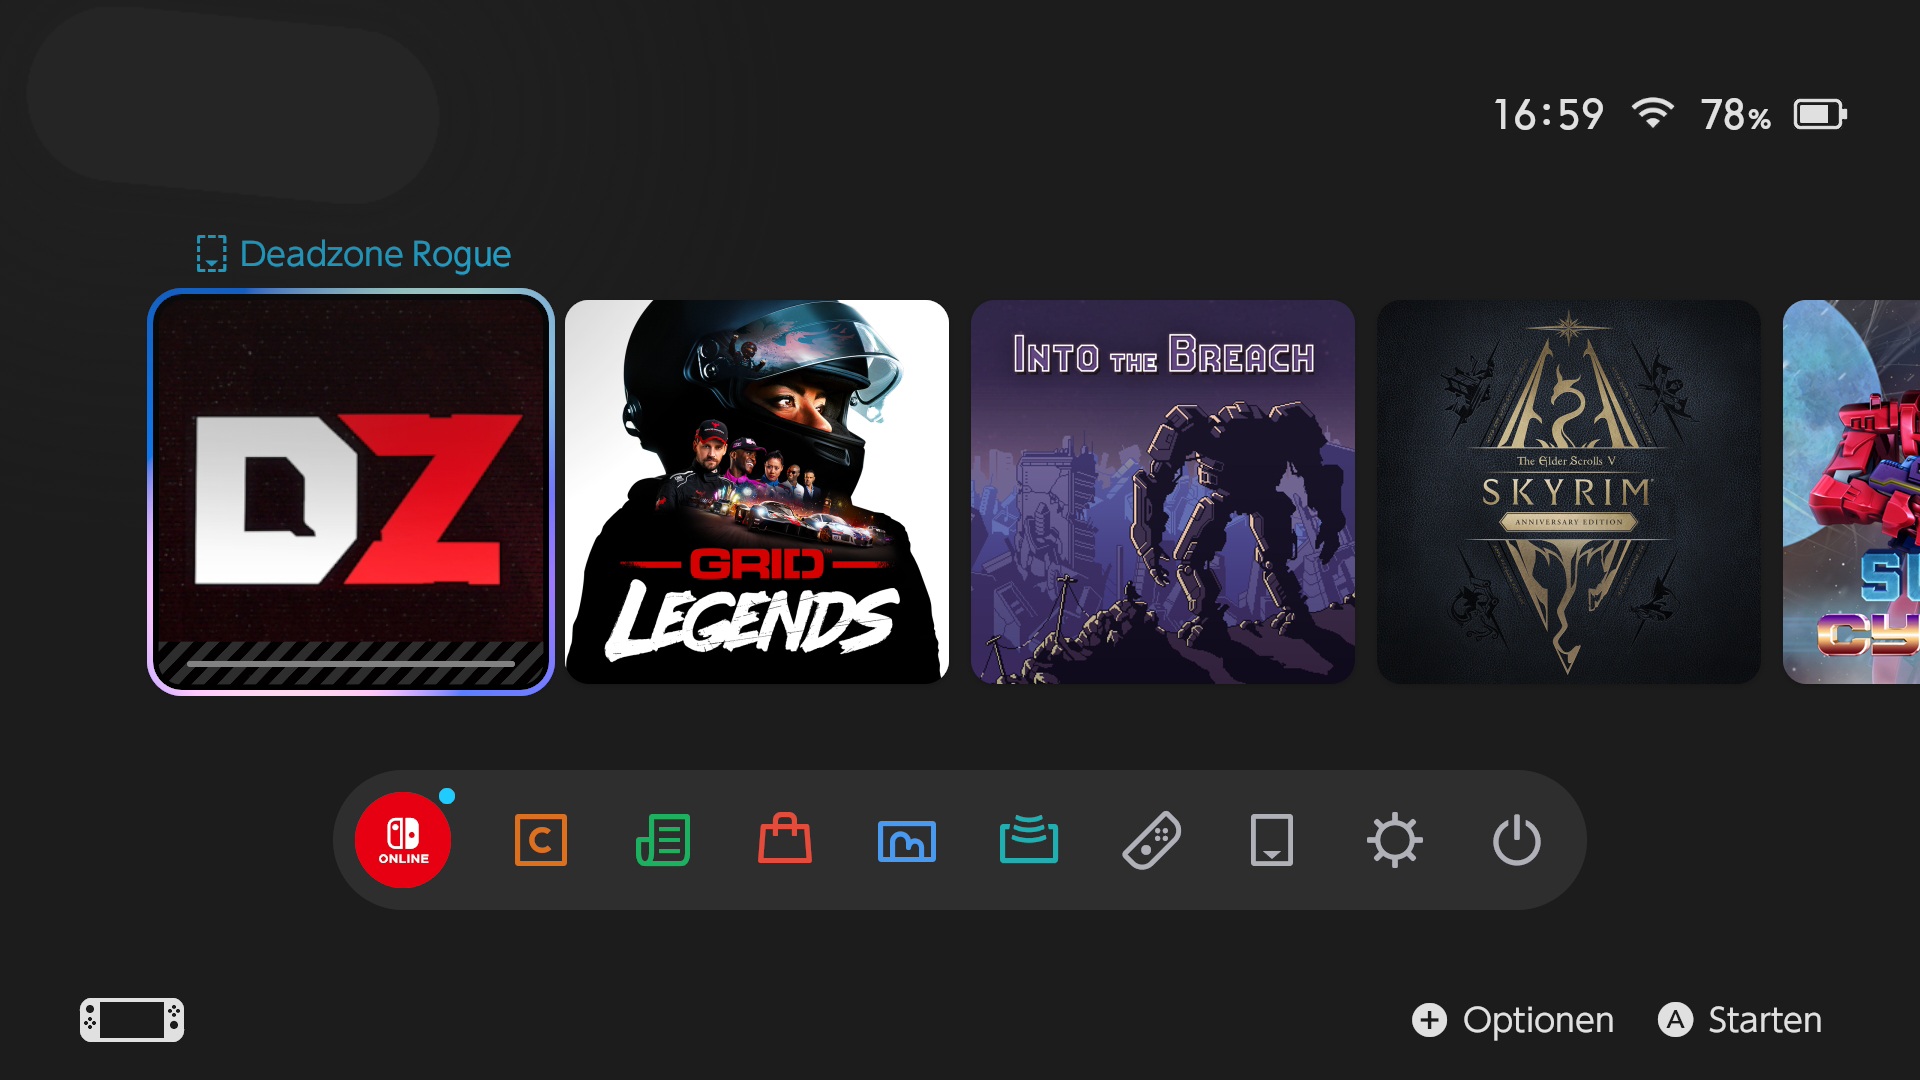Open GameChat orange C icon
This screenshot has width=1920, height=1080.
[x=540, y=840]
